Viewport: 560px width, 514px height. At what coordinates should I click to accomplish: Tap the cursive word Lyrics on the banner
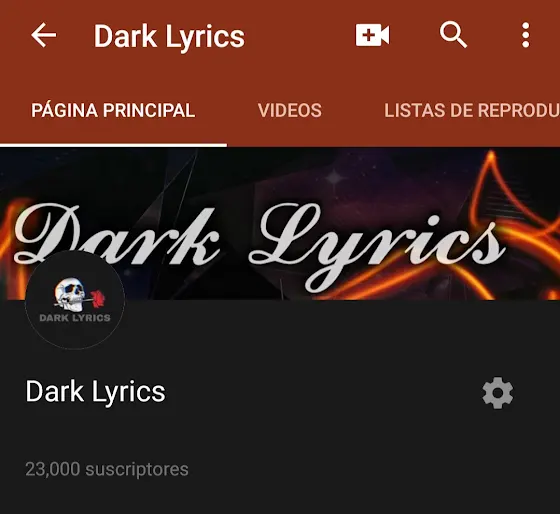pyautogui.click(x=377, y=246)
